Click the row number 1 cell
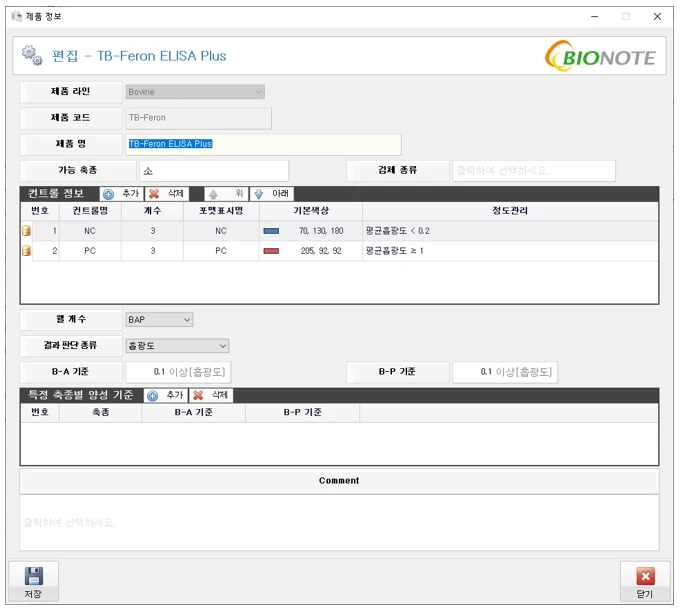Viewport: 681px width, 611px height. tap(46, 231)
